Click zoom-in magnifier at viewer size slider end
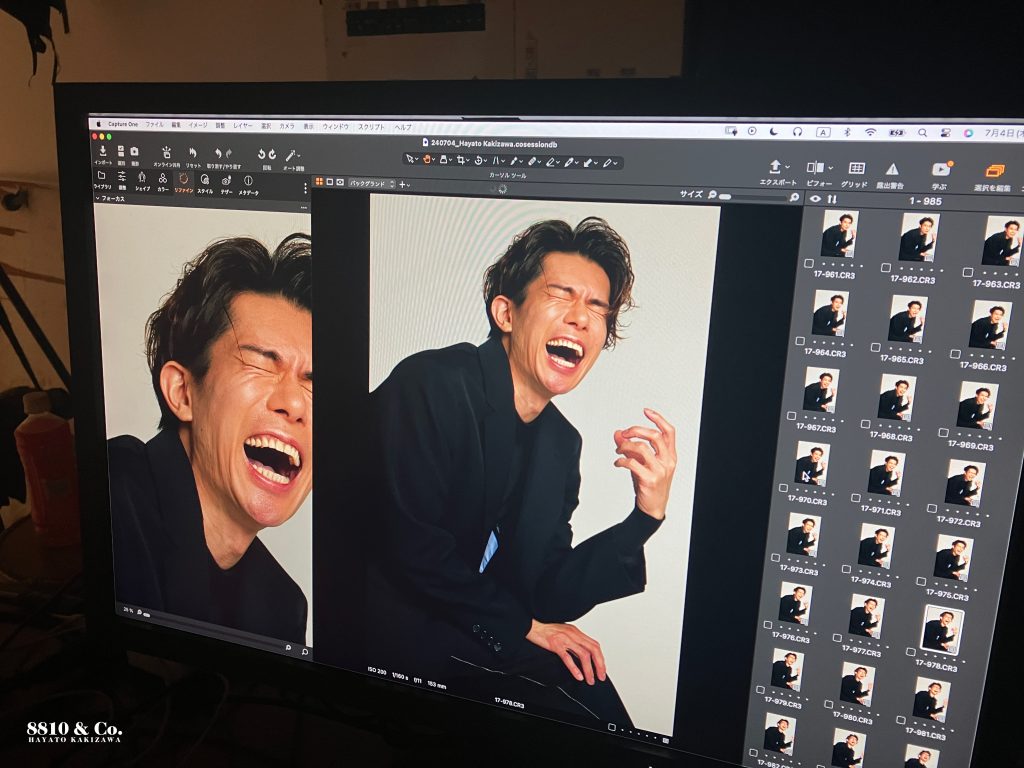This screenshot has height=768, width=1024. (x=794, y=197)
